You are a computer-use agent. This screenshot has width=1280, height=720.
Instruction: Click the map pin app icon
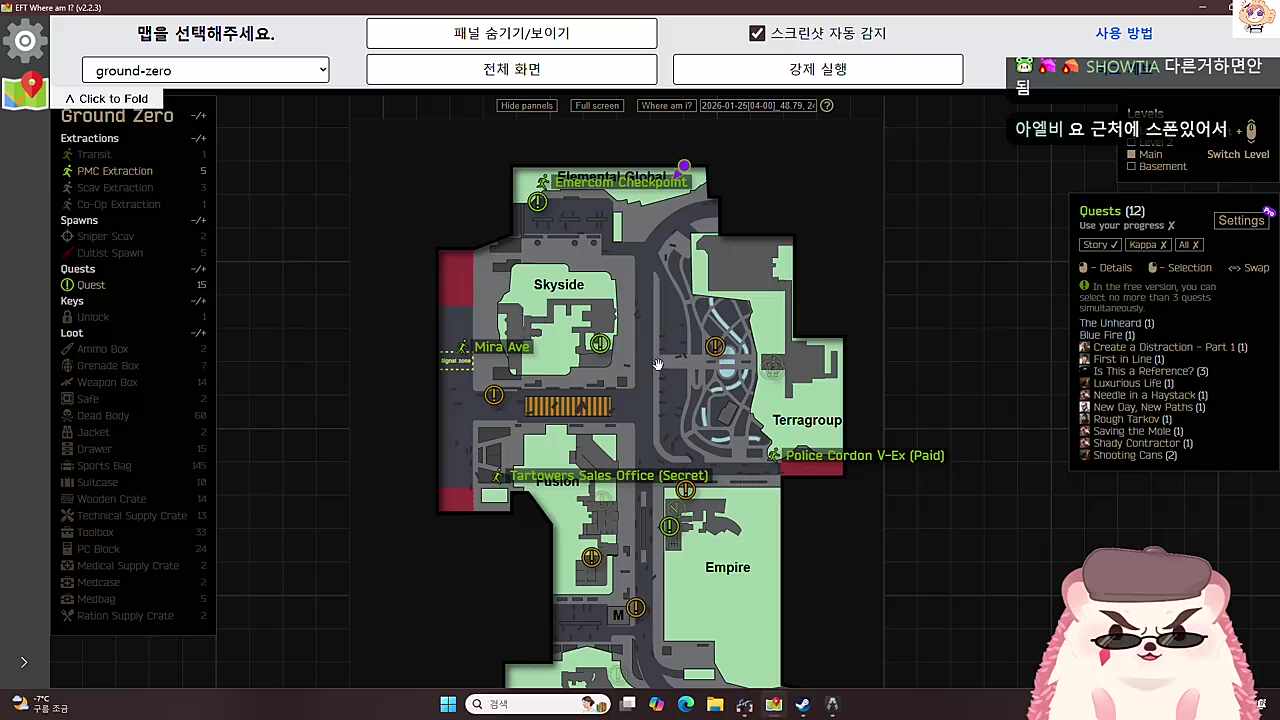(25, 90)
